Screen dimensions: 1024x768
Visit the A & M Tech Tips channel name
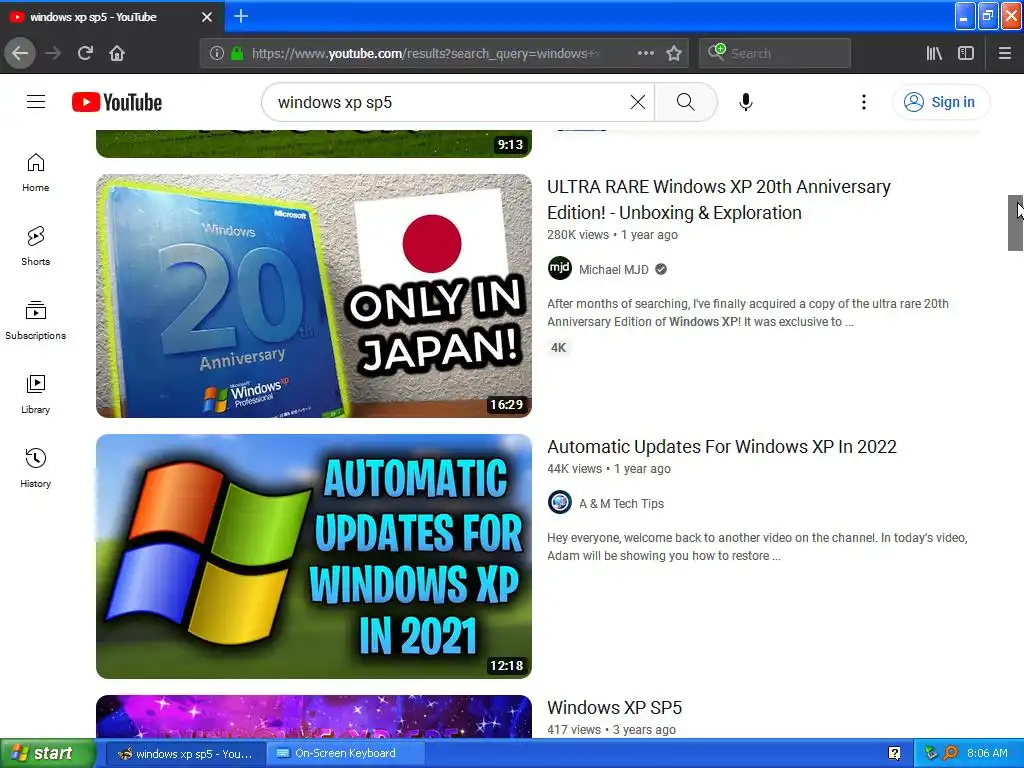coord(621,504)
